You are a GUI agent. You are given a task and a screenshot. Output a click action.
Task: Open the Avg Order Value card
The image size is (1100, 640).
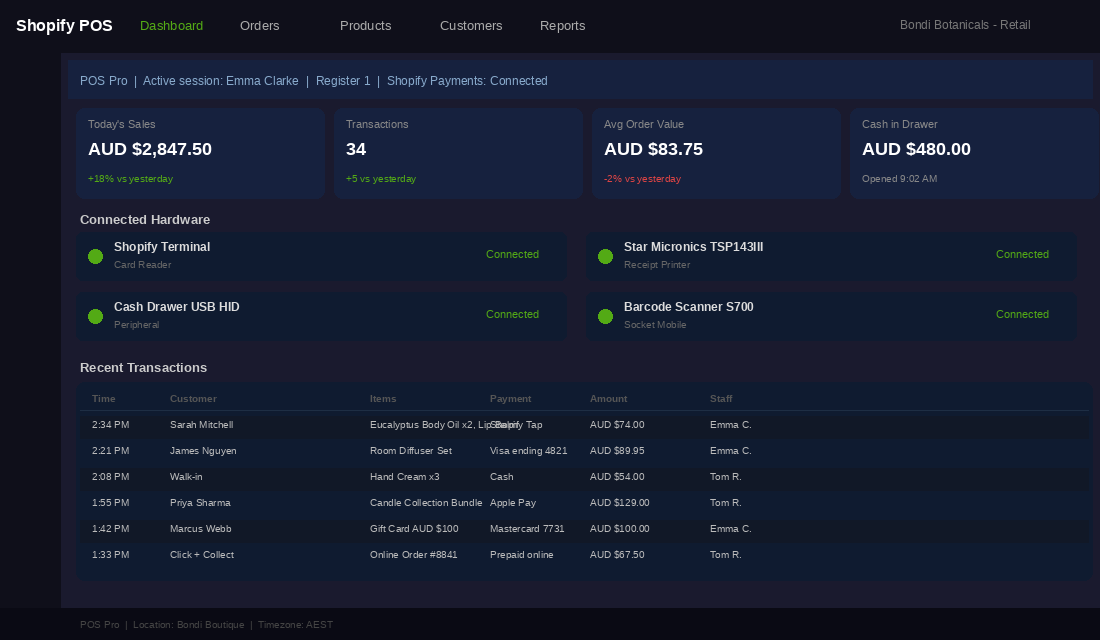[716, 153]
